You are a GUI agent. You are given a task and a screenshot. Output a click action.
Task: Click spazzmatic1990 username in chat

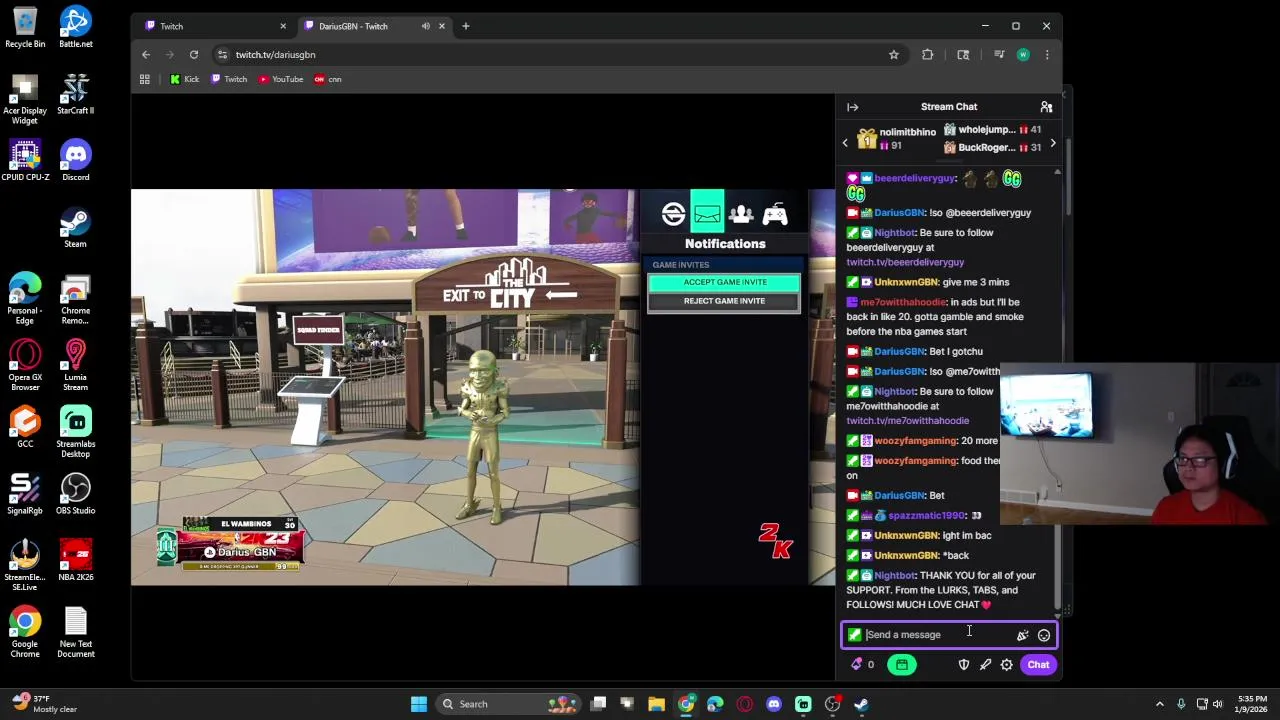pyautogui.click(x=927, y=515)
